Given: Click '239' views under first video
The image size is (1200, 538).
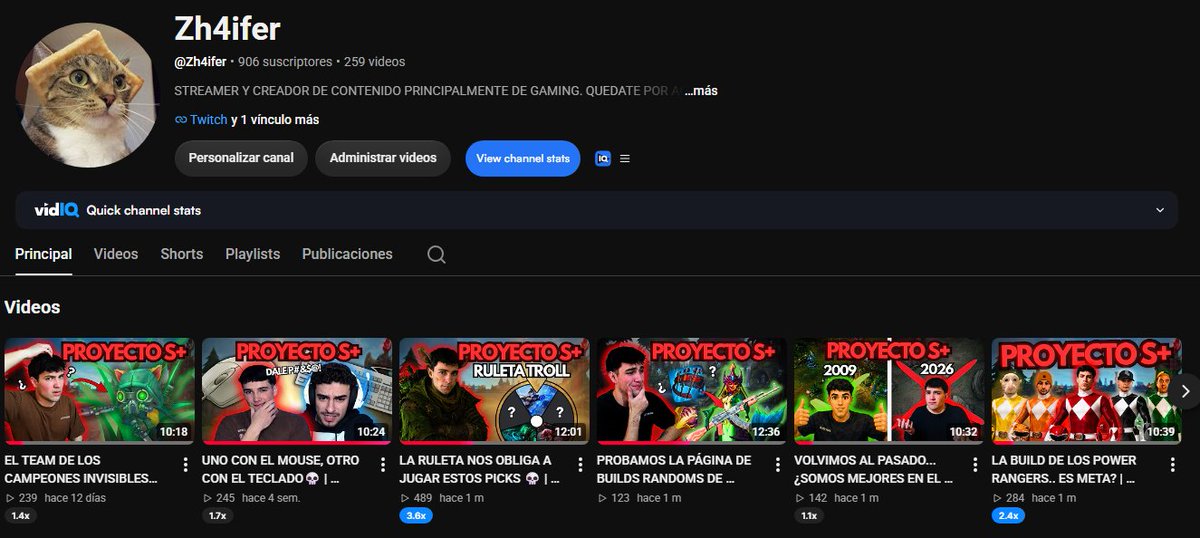Looking at the screenshot, I should 28,497.
